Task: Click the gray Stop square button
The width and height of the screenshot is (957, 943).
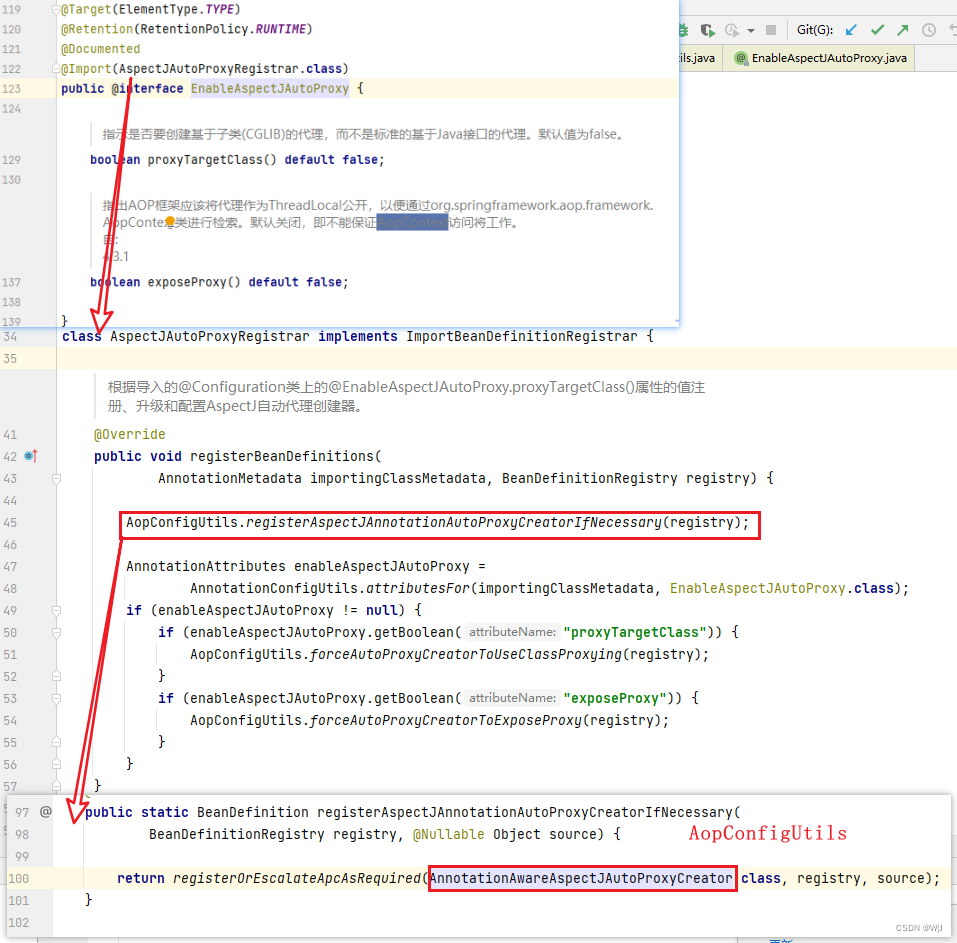Action: (771, 30)
